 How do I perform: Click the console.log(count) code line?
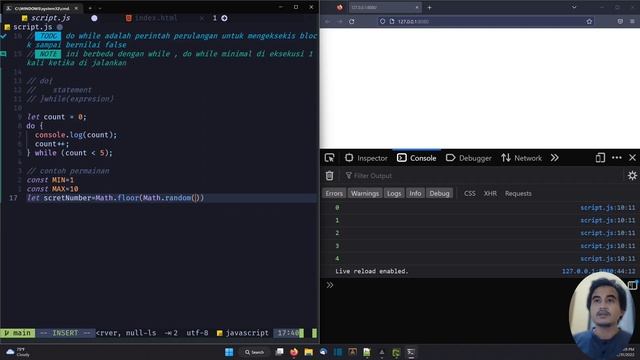[76, 135]
